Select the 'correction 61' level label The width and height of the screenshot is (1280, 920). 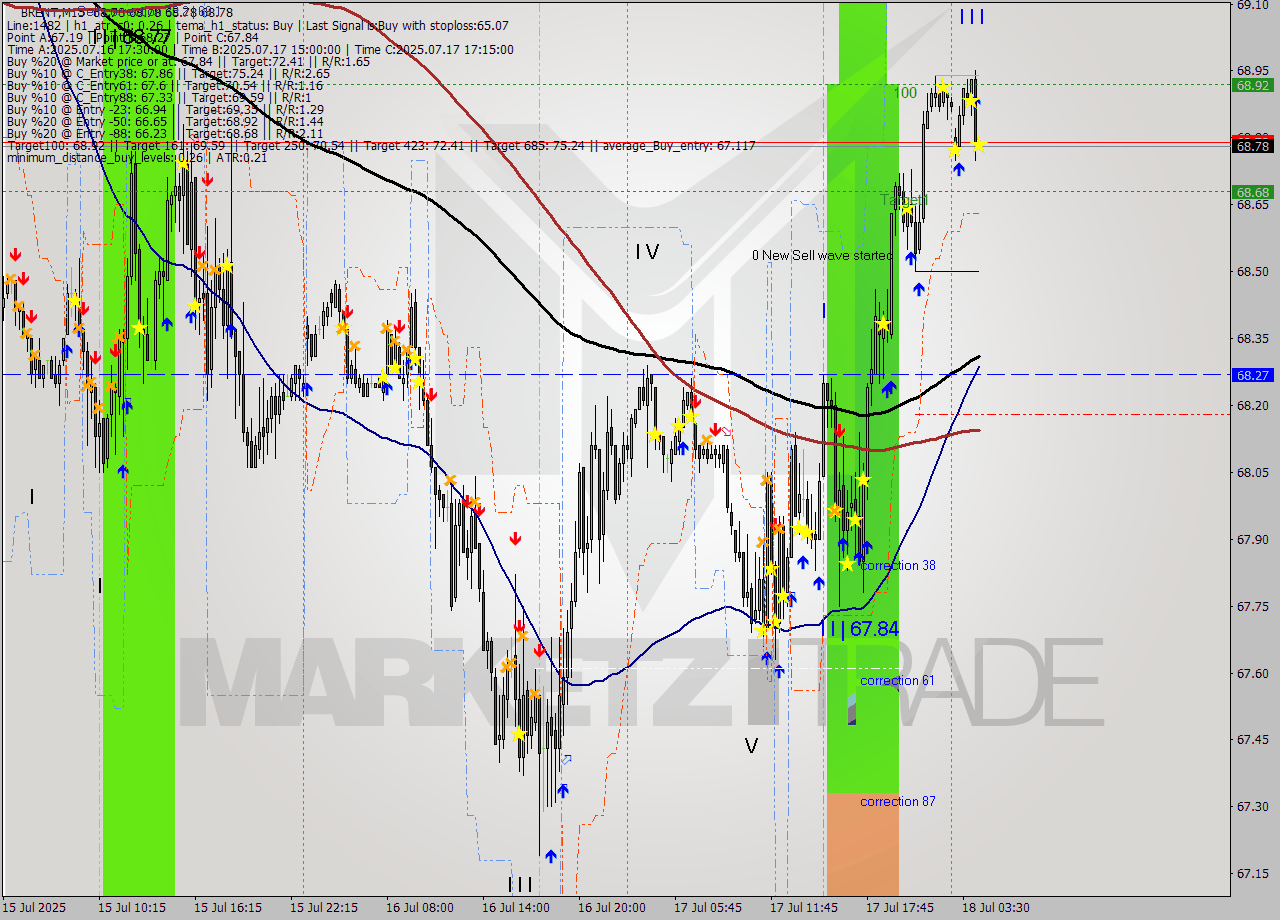click(897, 681)
